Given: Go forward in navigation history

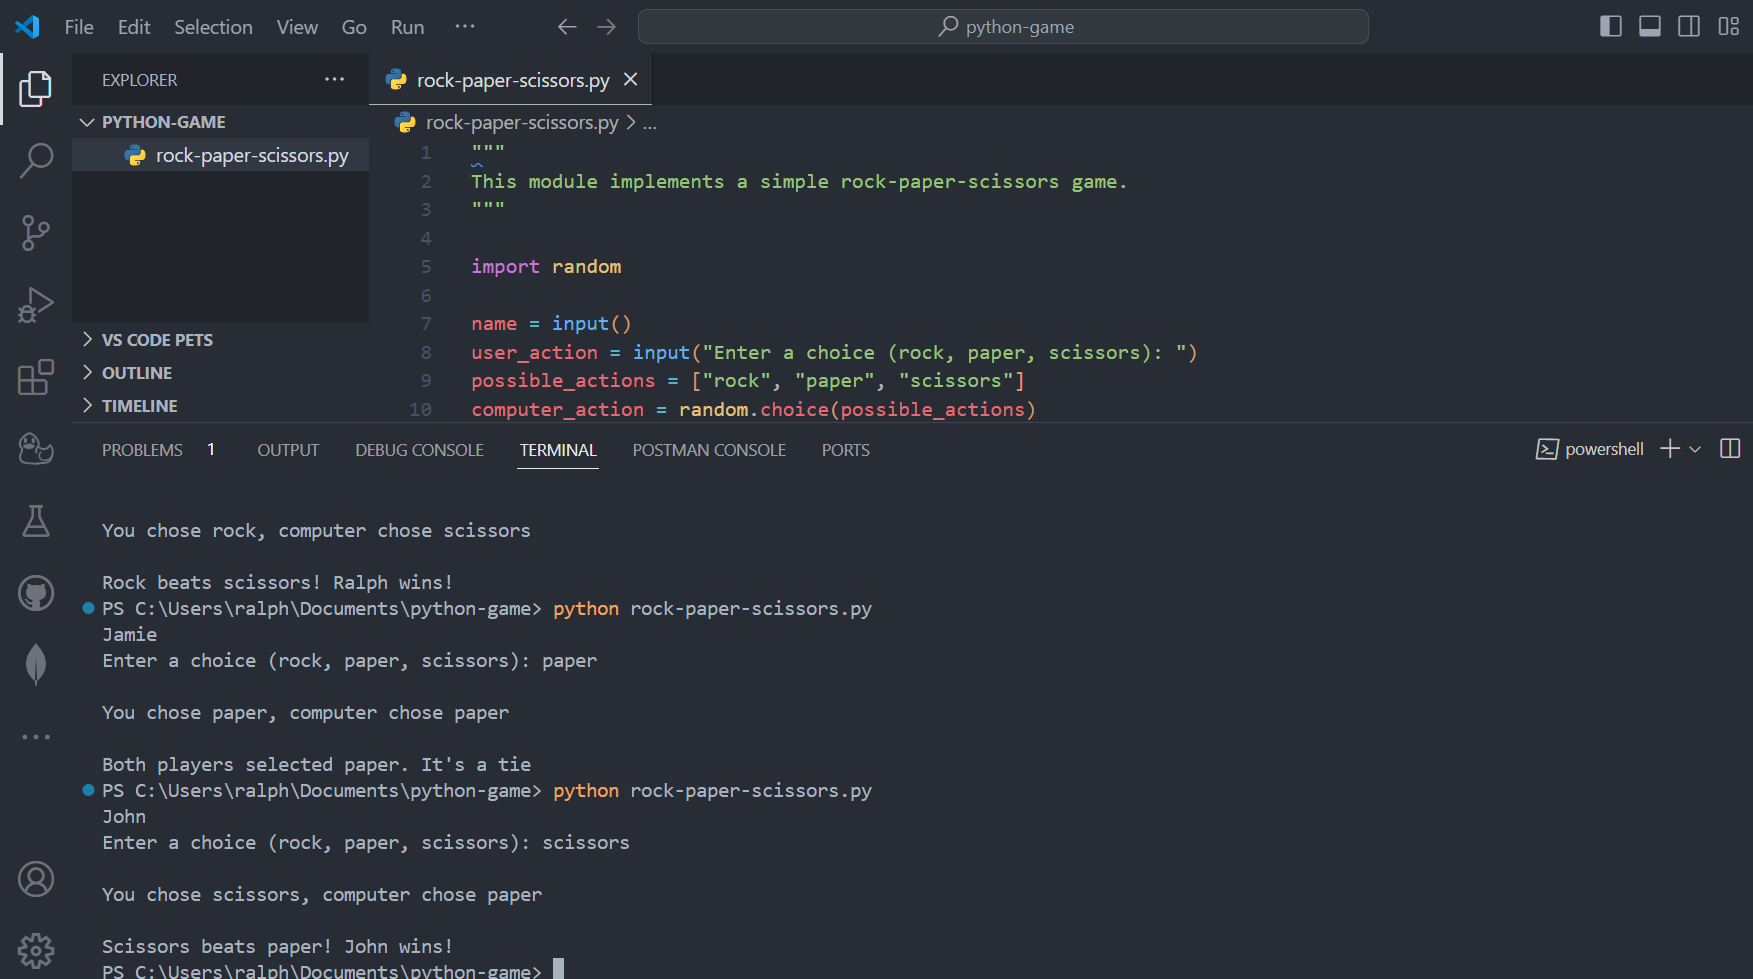Looking at the screenshot, I should click(x=606, y=27).
